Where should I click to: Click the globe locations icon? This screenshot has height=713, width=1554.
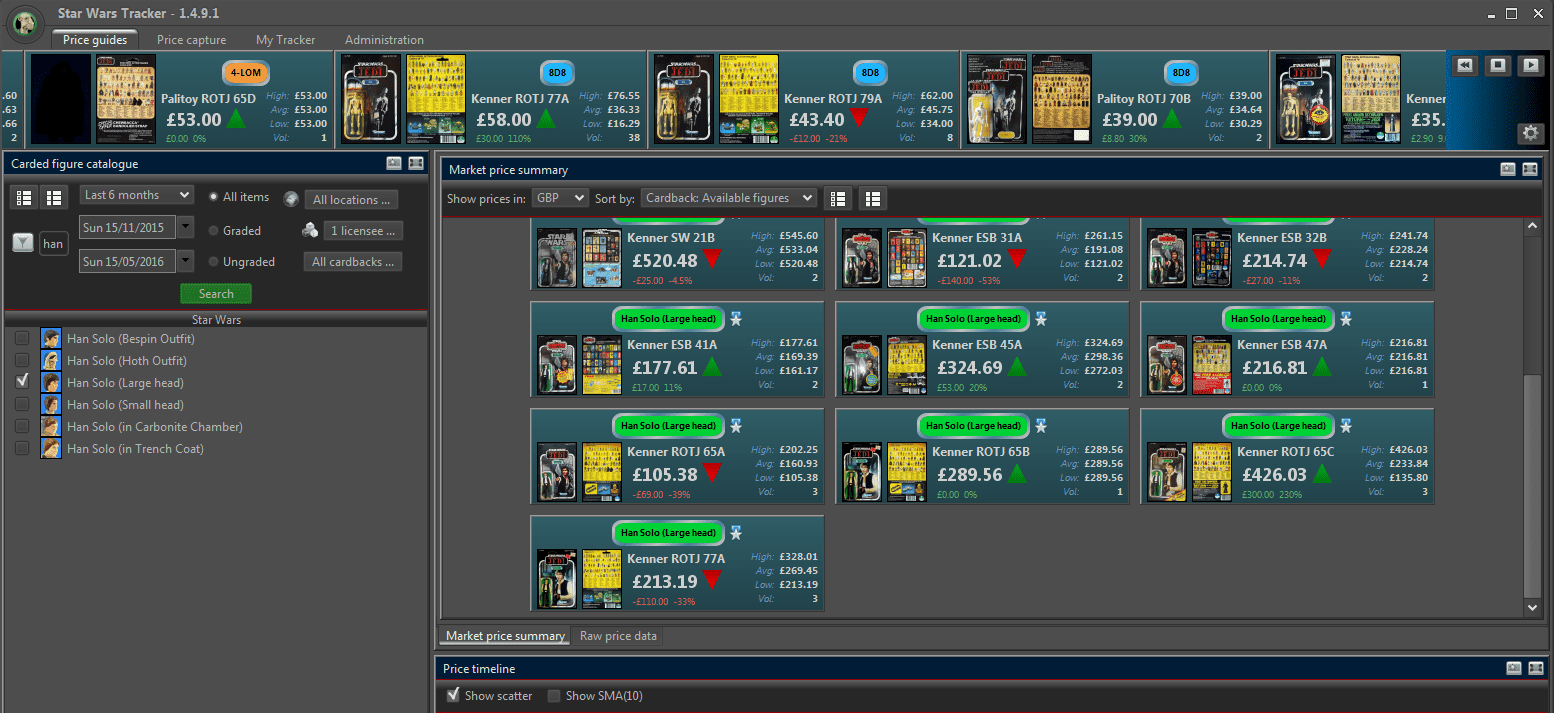tap(291, 199)
